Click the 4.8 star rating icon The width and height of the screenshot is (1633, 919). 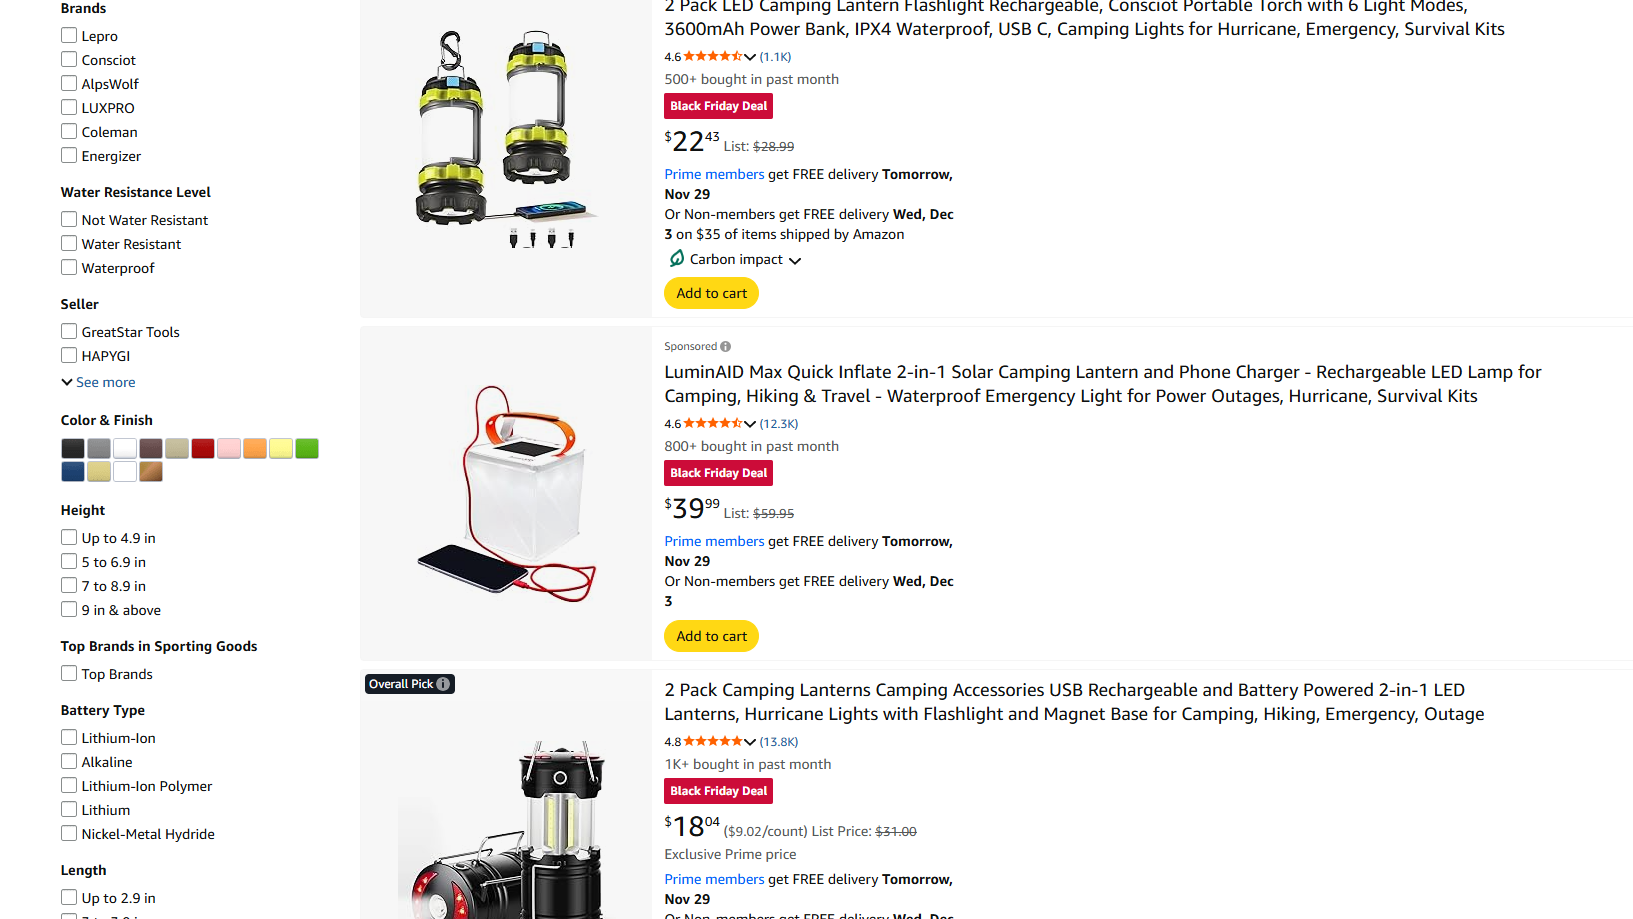point(713,742)
